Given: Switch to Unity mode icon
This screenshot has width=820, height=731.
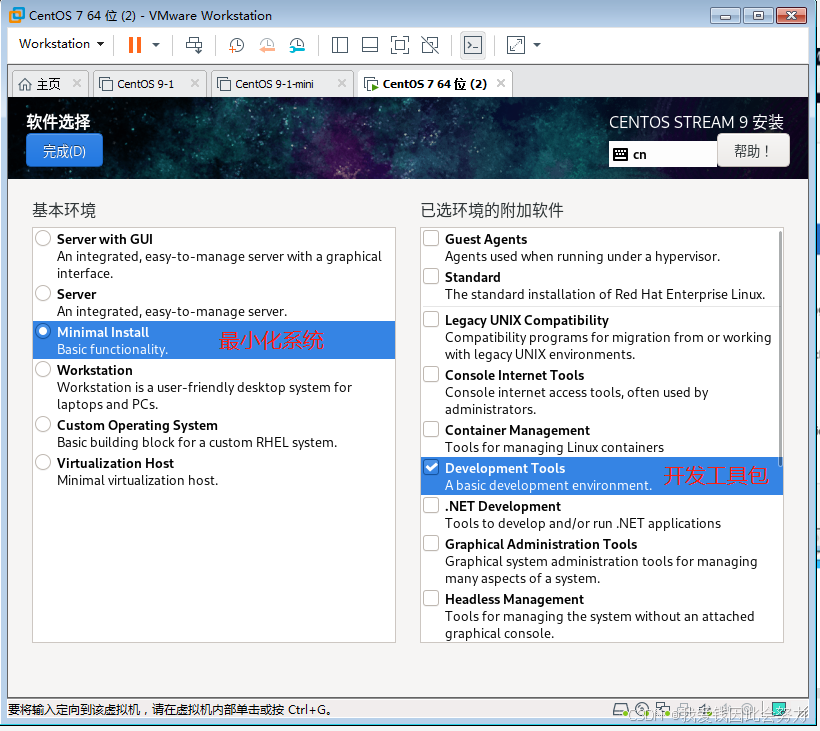Looking at the screenshot, I should coord(430,45).
